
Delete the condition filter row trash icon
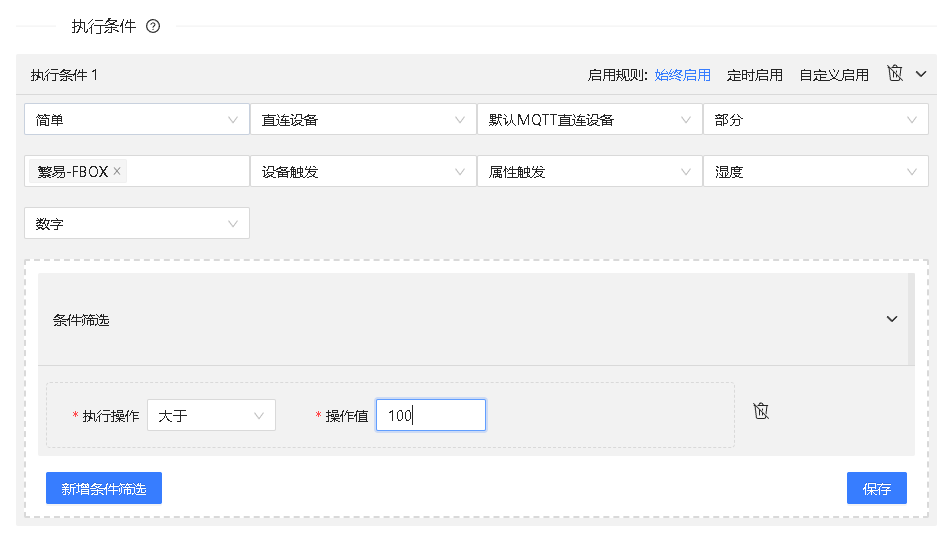[x=761, y=411]
